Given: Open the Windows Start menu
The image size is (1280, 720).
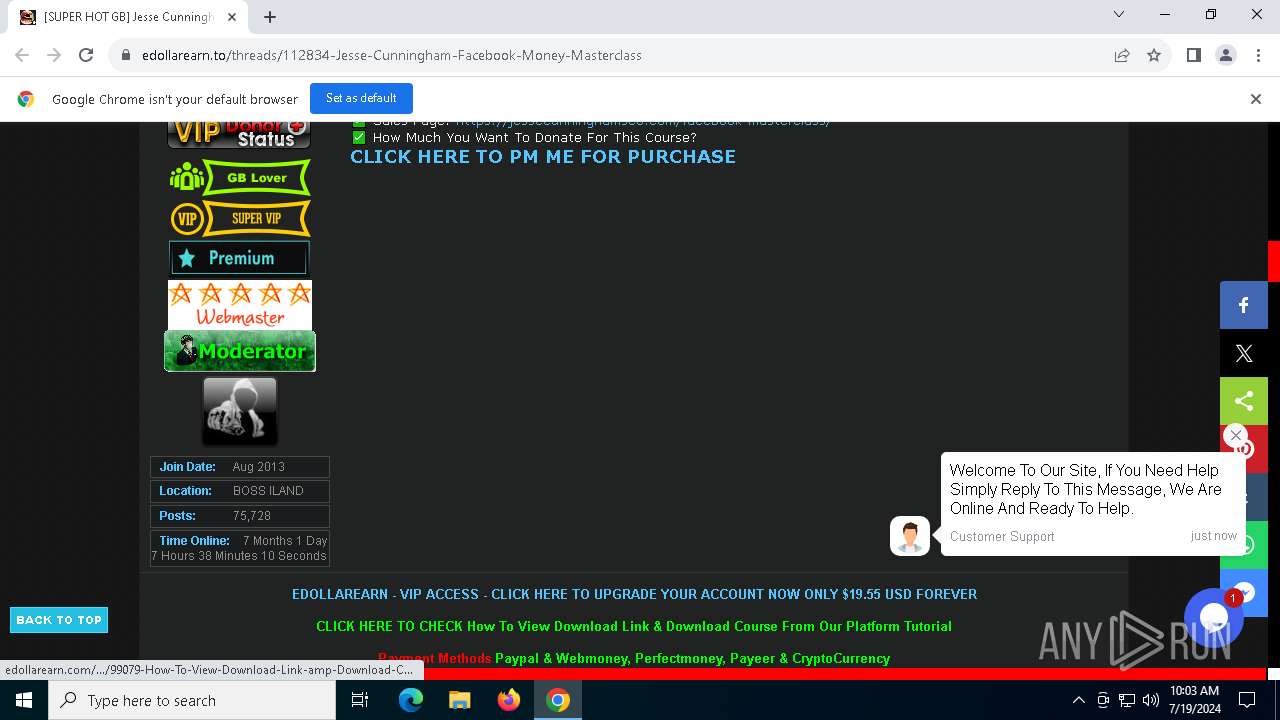Looking at the screenshot, I should (24, 700).
